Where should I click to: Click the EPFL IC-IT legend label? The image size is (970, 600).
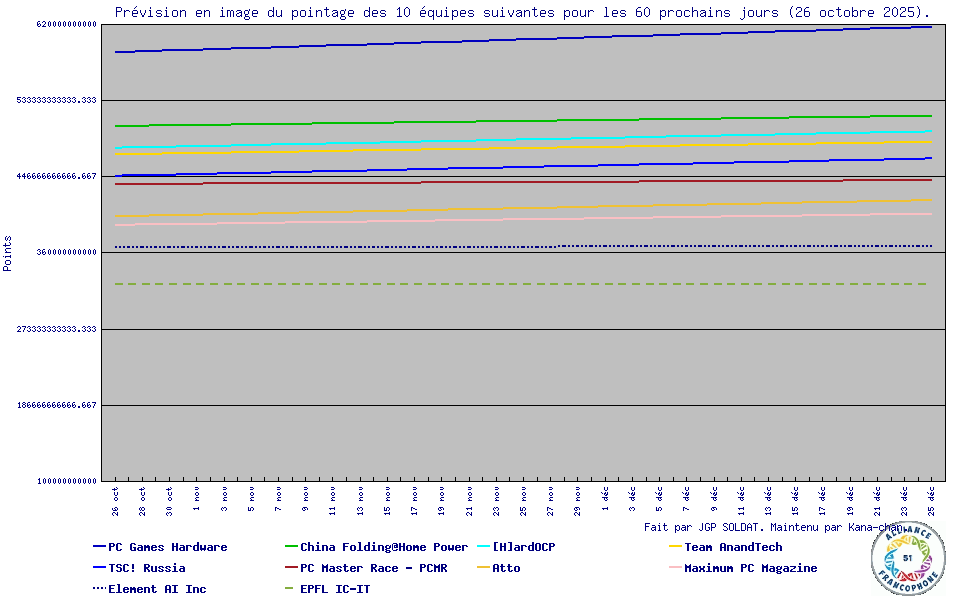coord(334,589)
